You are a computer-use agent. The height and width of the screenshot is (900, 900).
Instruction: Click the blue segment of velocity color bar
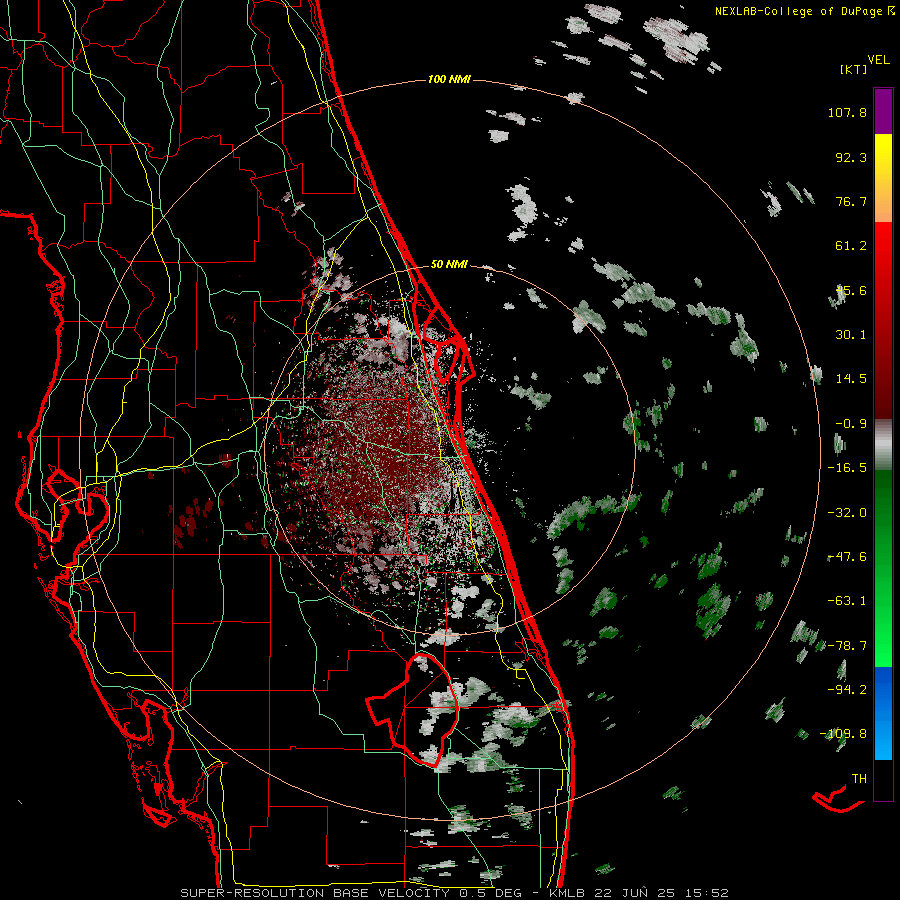click(883, 713)
